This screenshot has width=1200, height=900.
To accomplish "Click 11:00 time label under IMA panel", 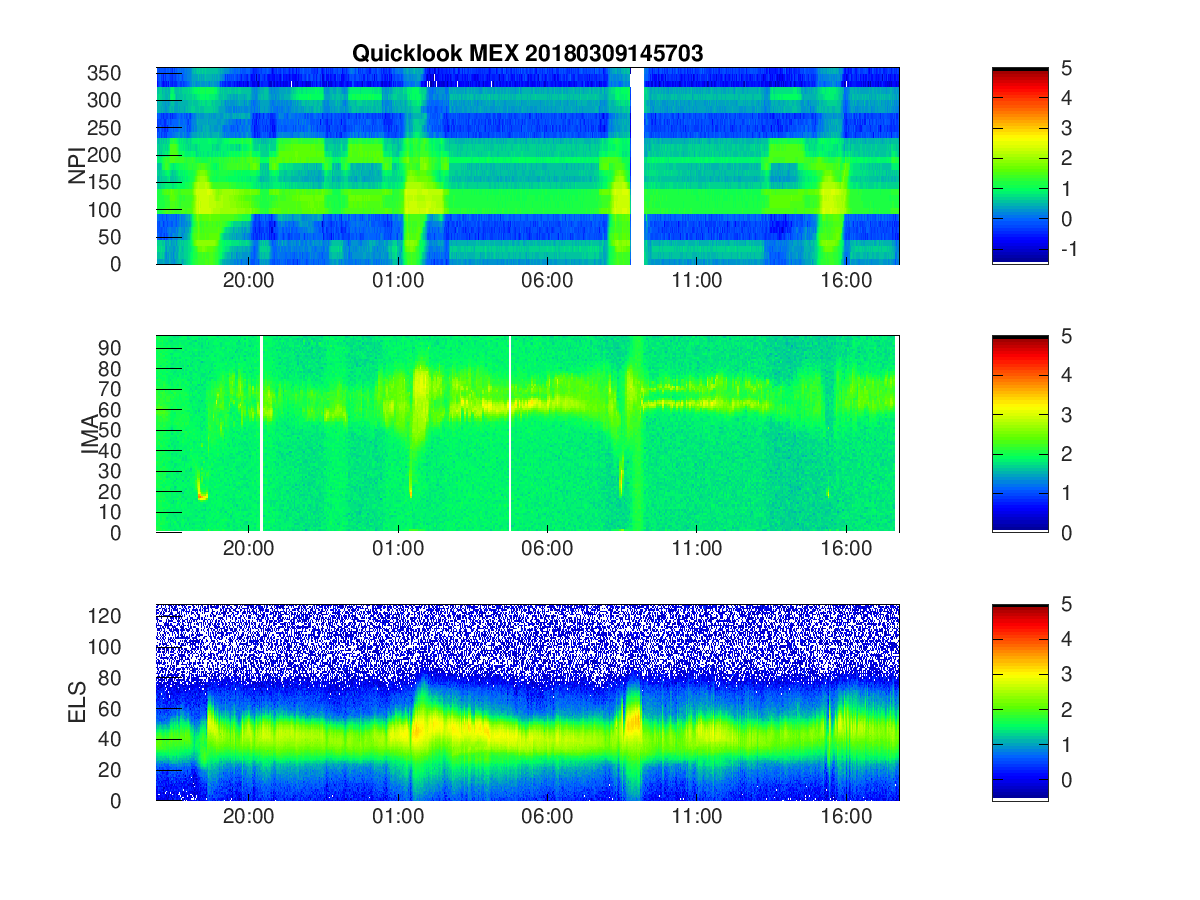I will click(x=697, y=549).
